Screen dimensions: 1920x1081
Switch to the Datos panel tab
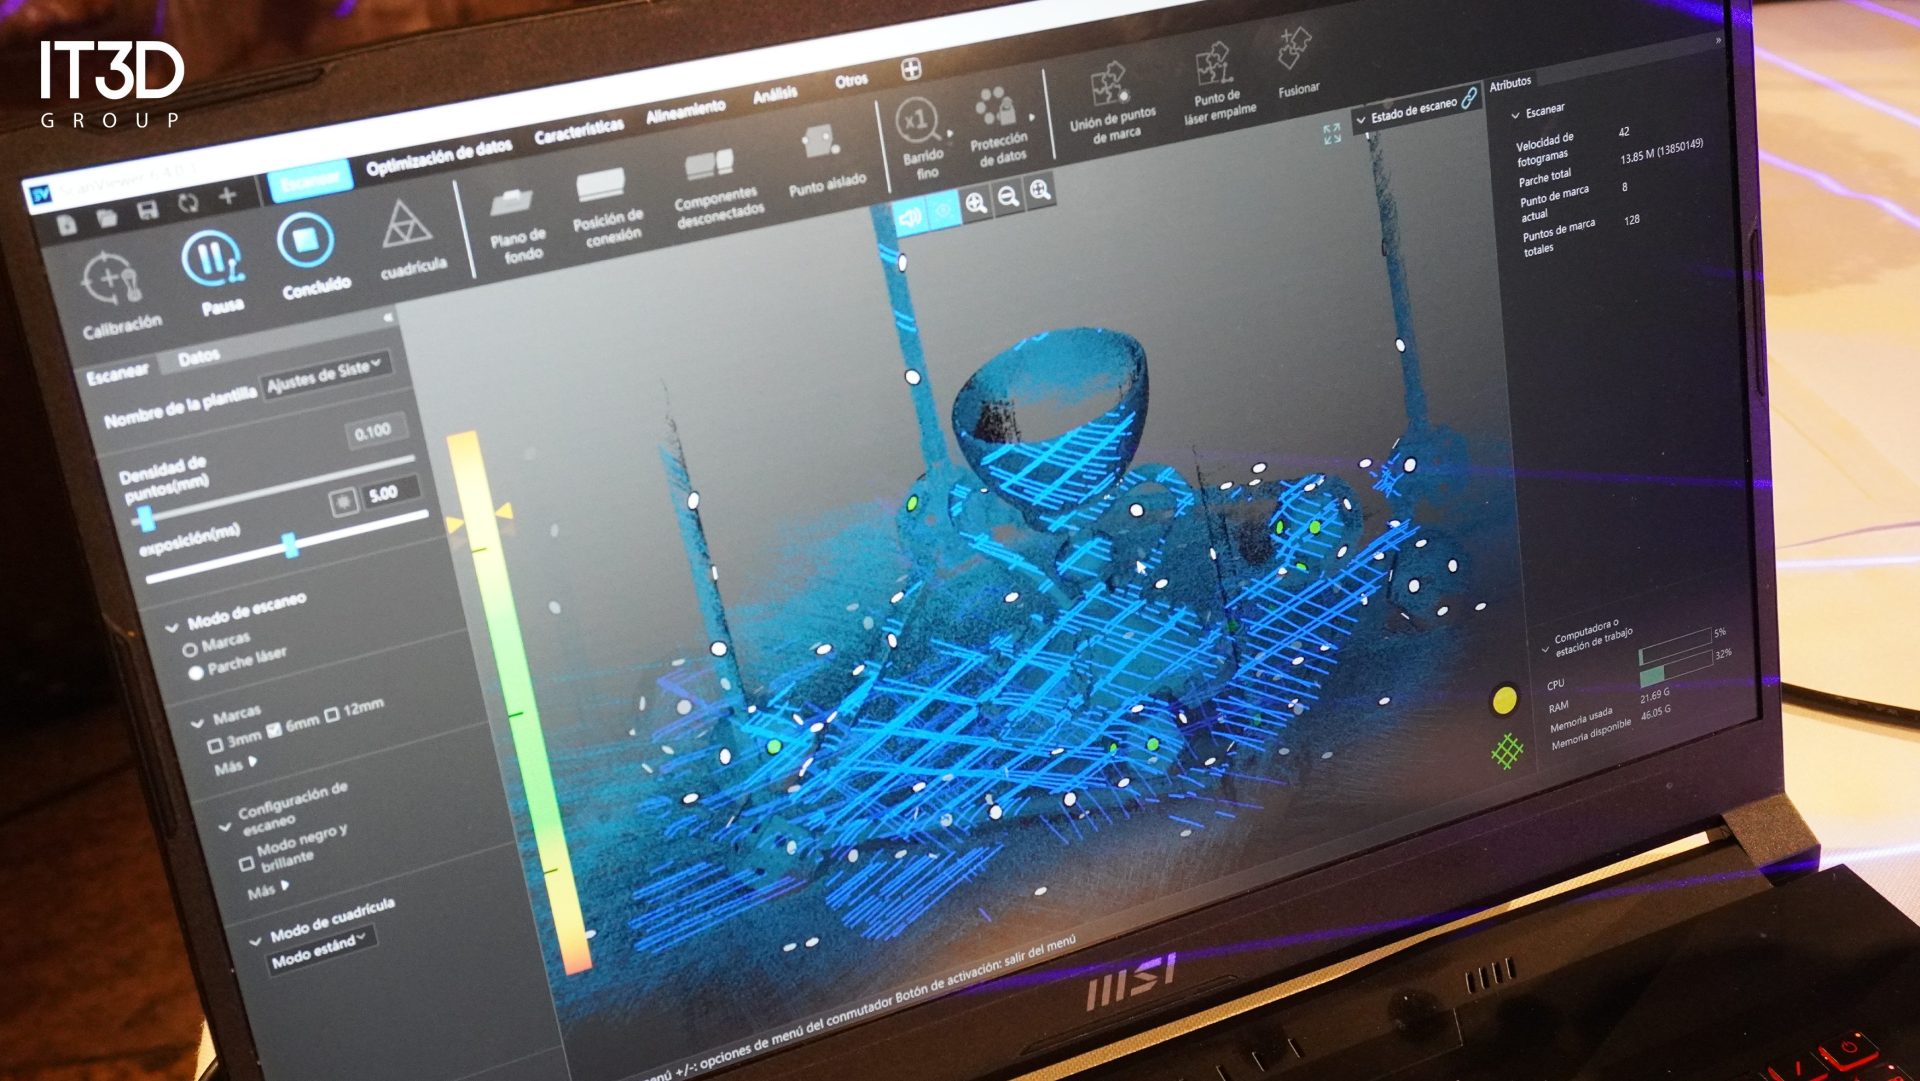click(x=198, y=358)
